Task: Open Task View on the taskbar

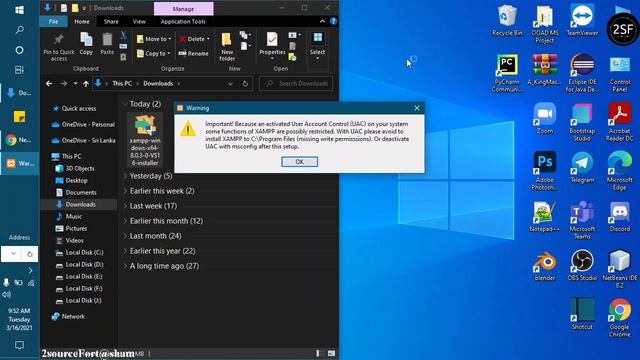Action: (19, 70)
